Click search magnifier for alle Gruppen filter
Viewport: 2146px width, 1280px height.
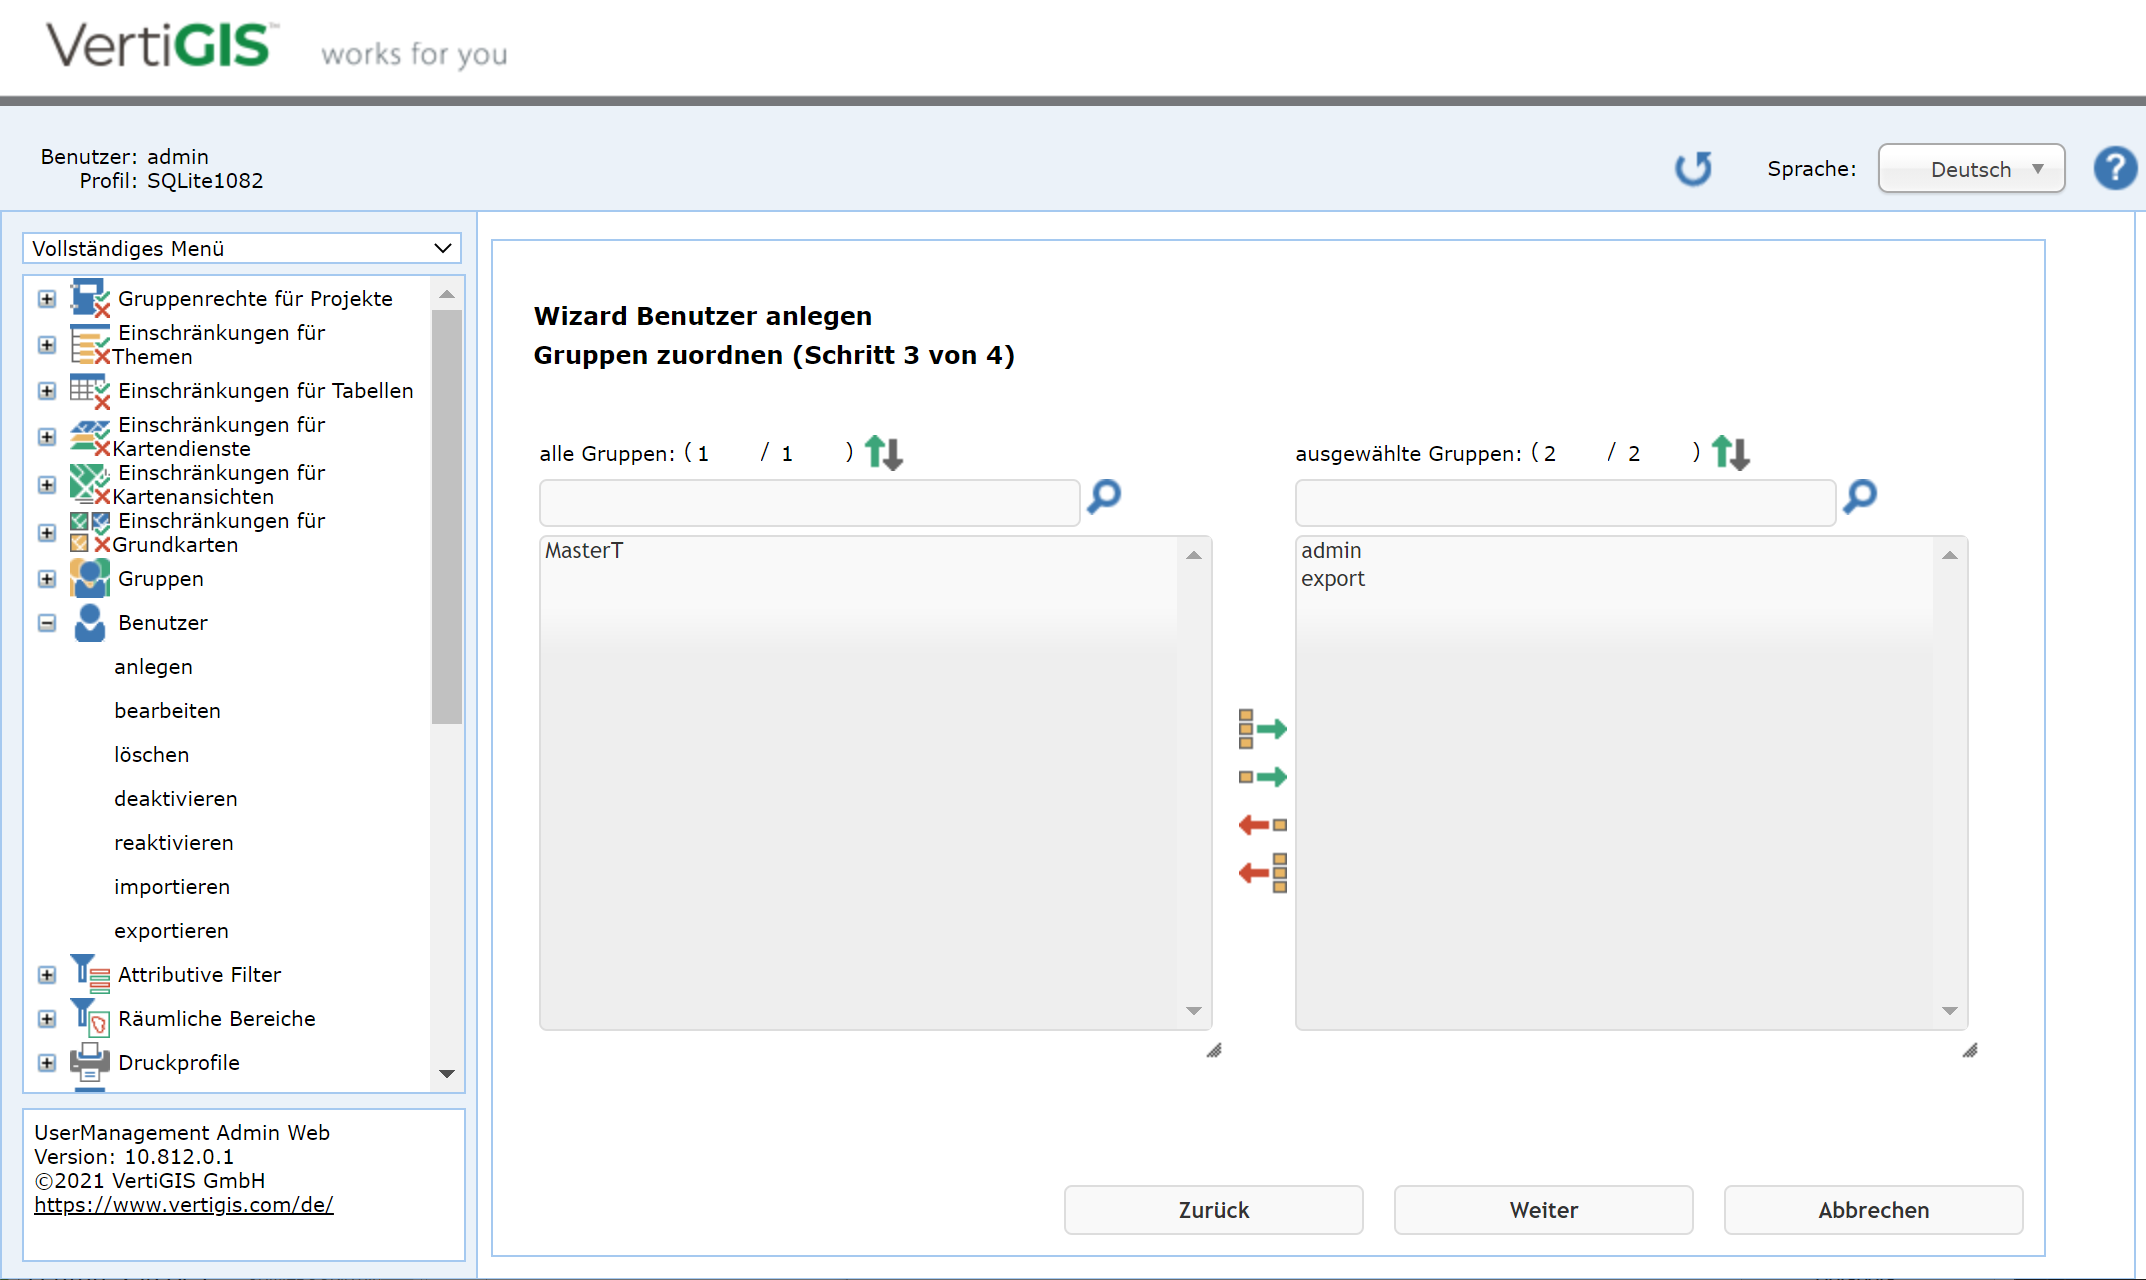tap(1104, 496)
